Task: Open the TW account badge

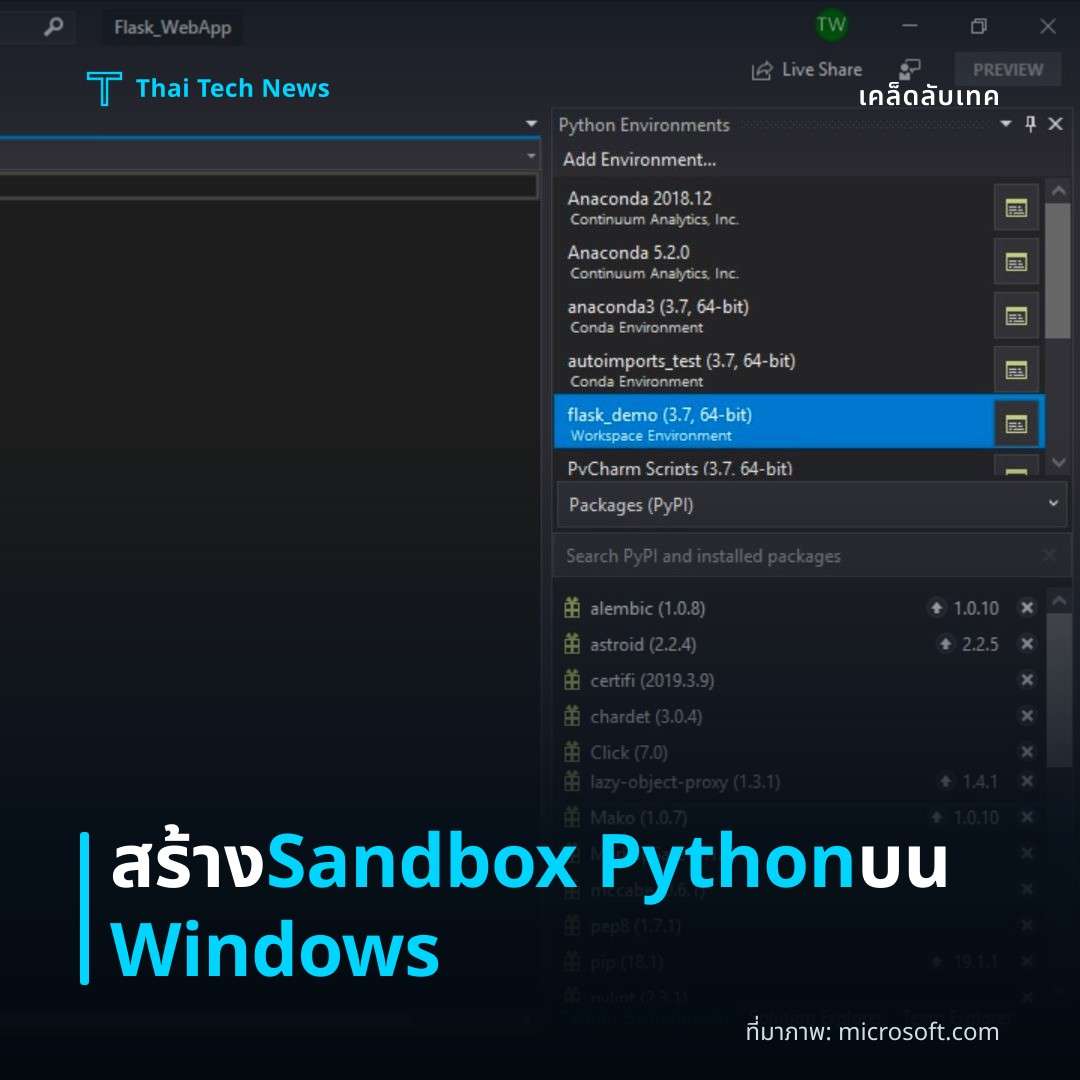Action: click(x=831, y=25)
